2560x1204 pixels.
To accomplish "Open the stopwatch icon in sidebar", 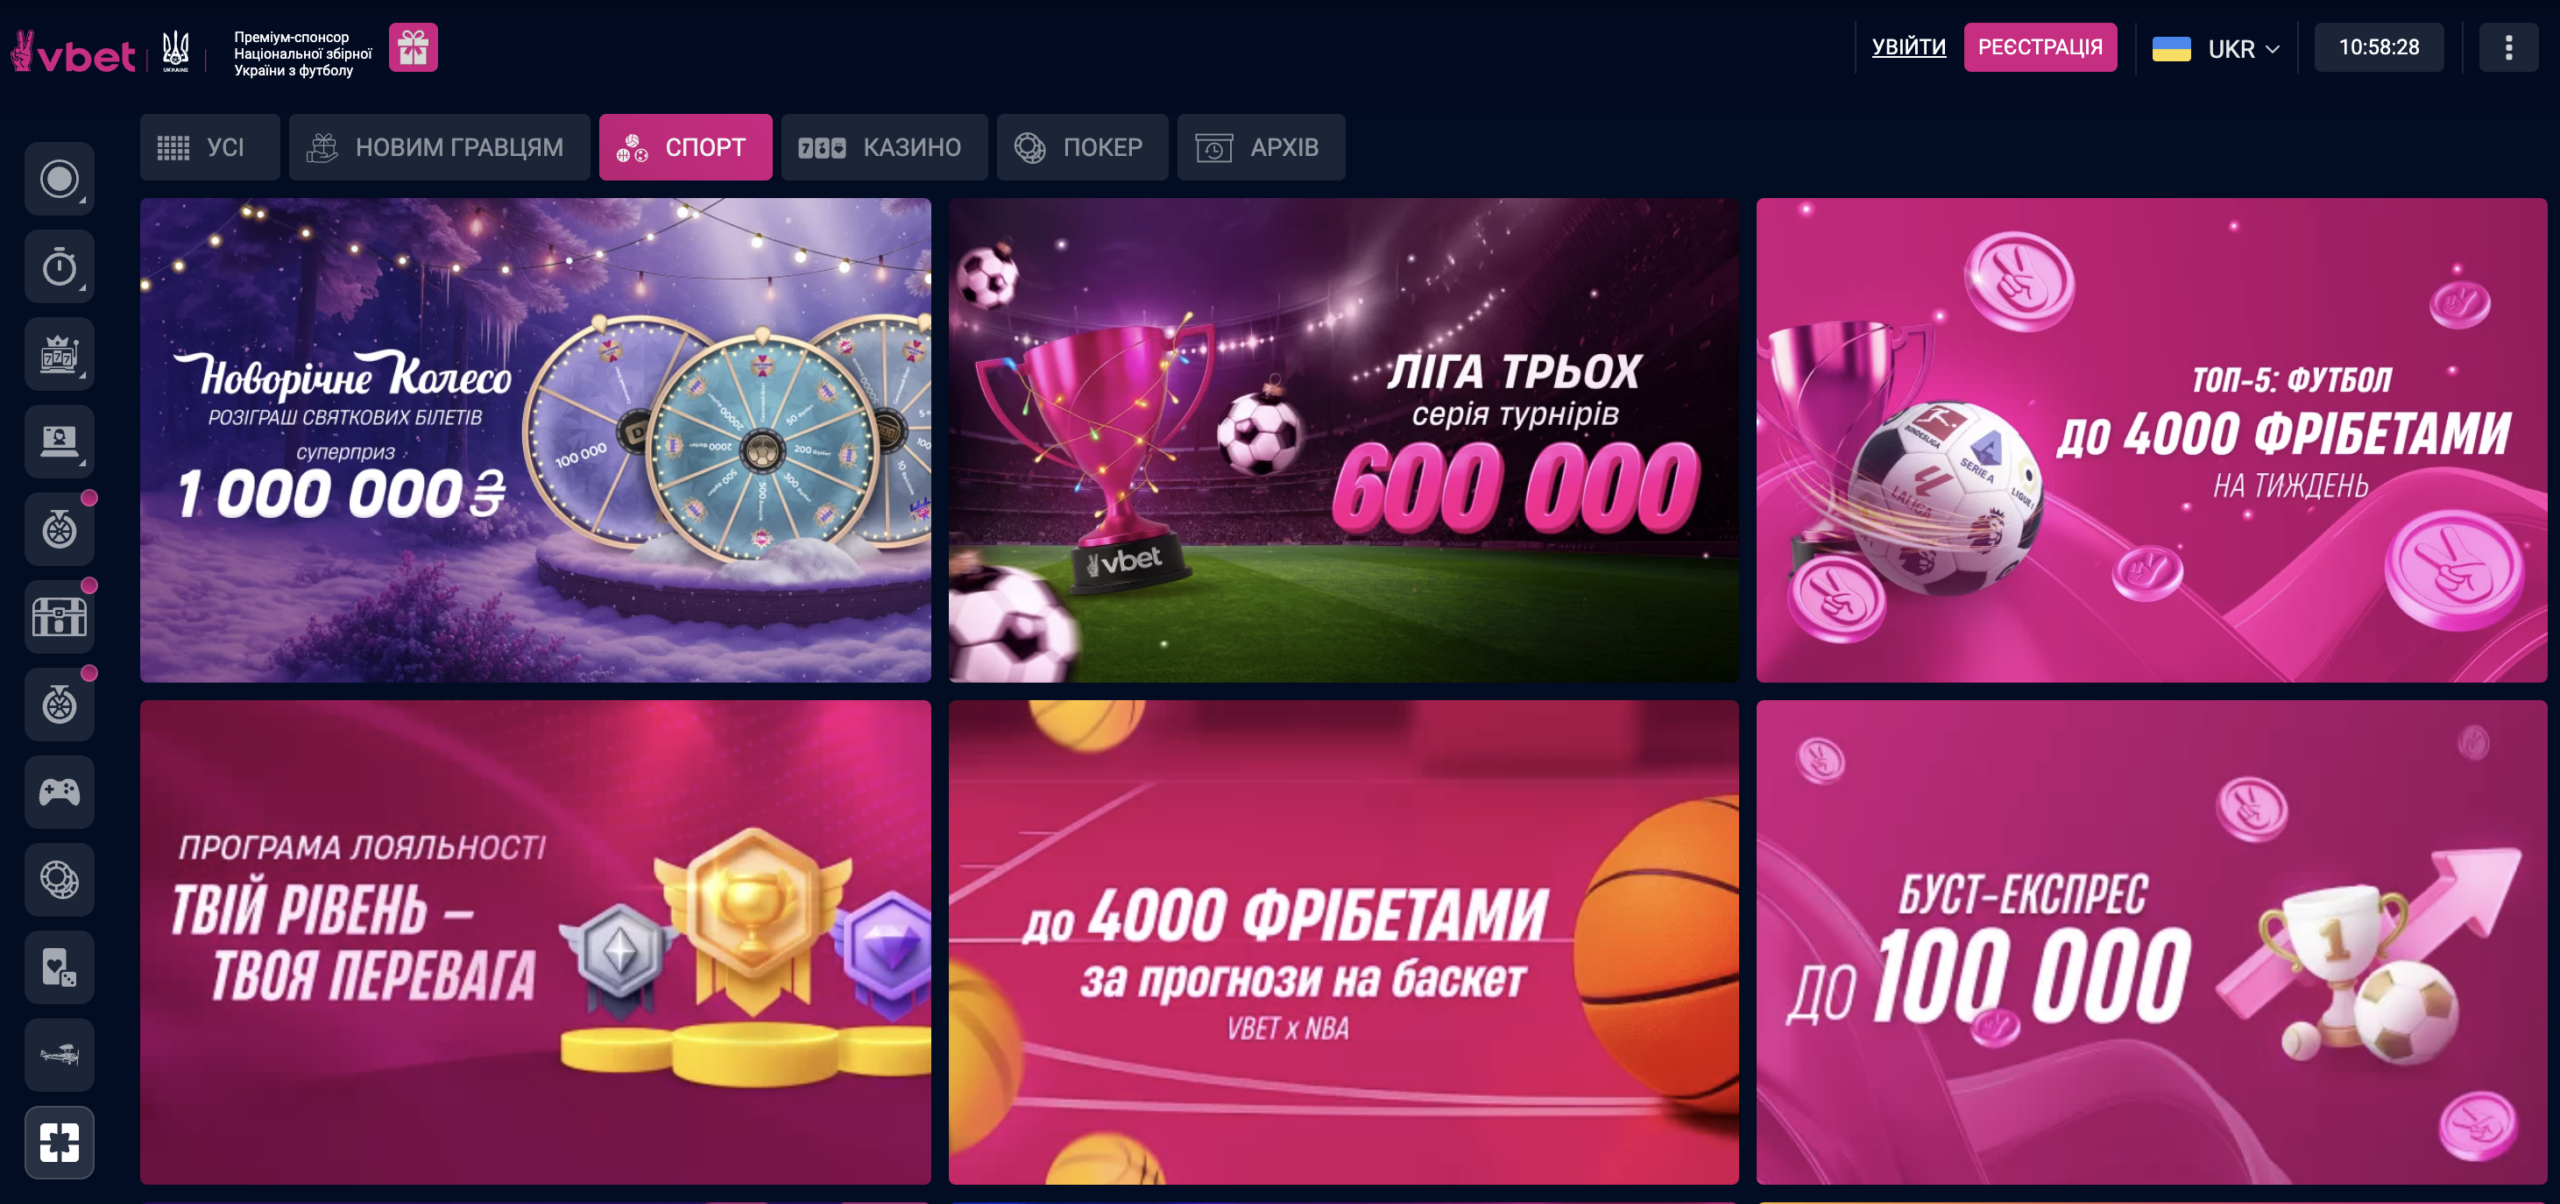I will point(59,267).
